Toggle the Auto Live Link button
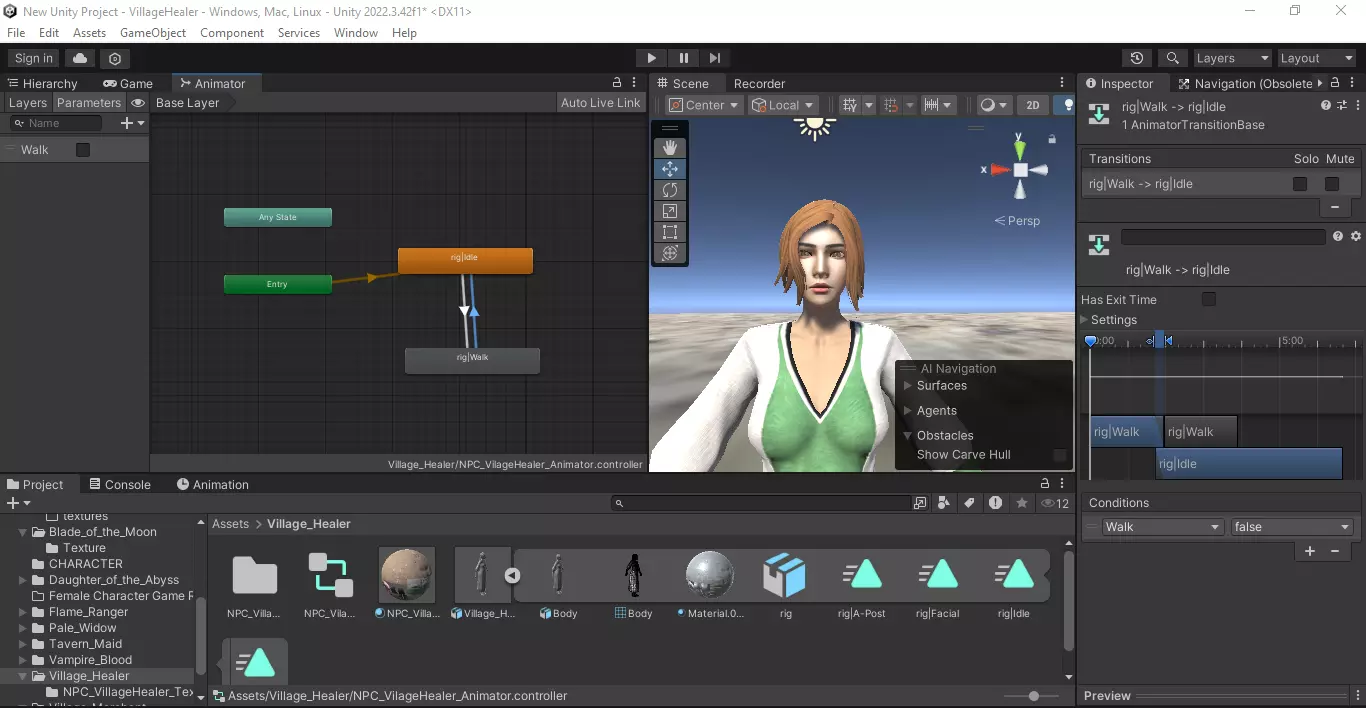Viewport: 1366px width, 708px height. [600, 103]
